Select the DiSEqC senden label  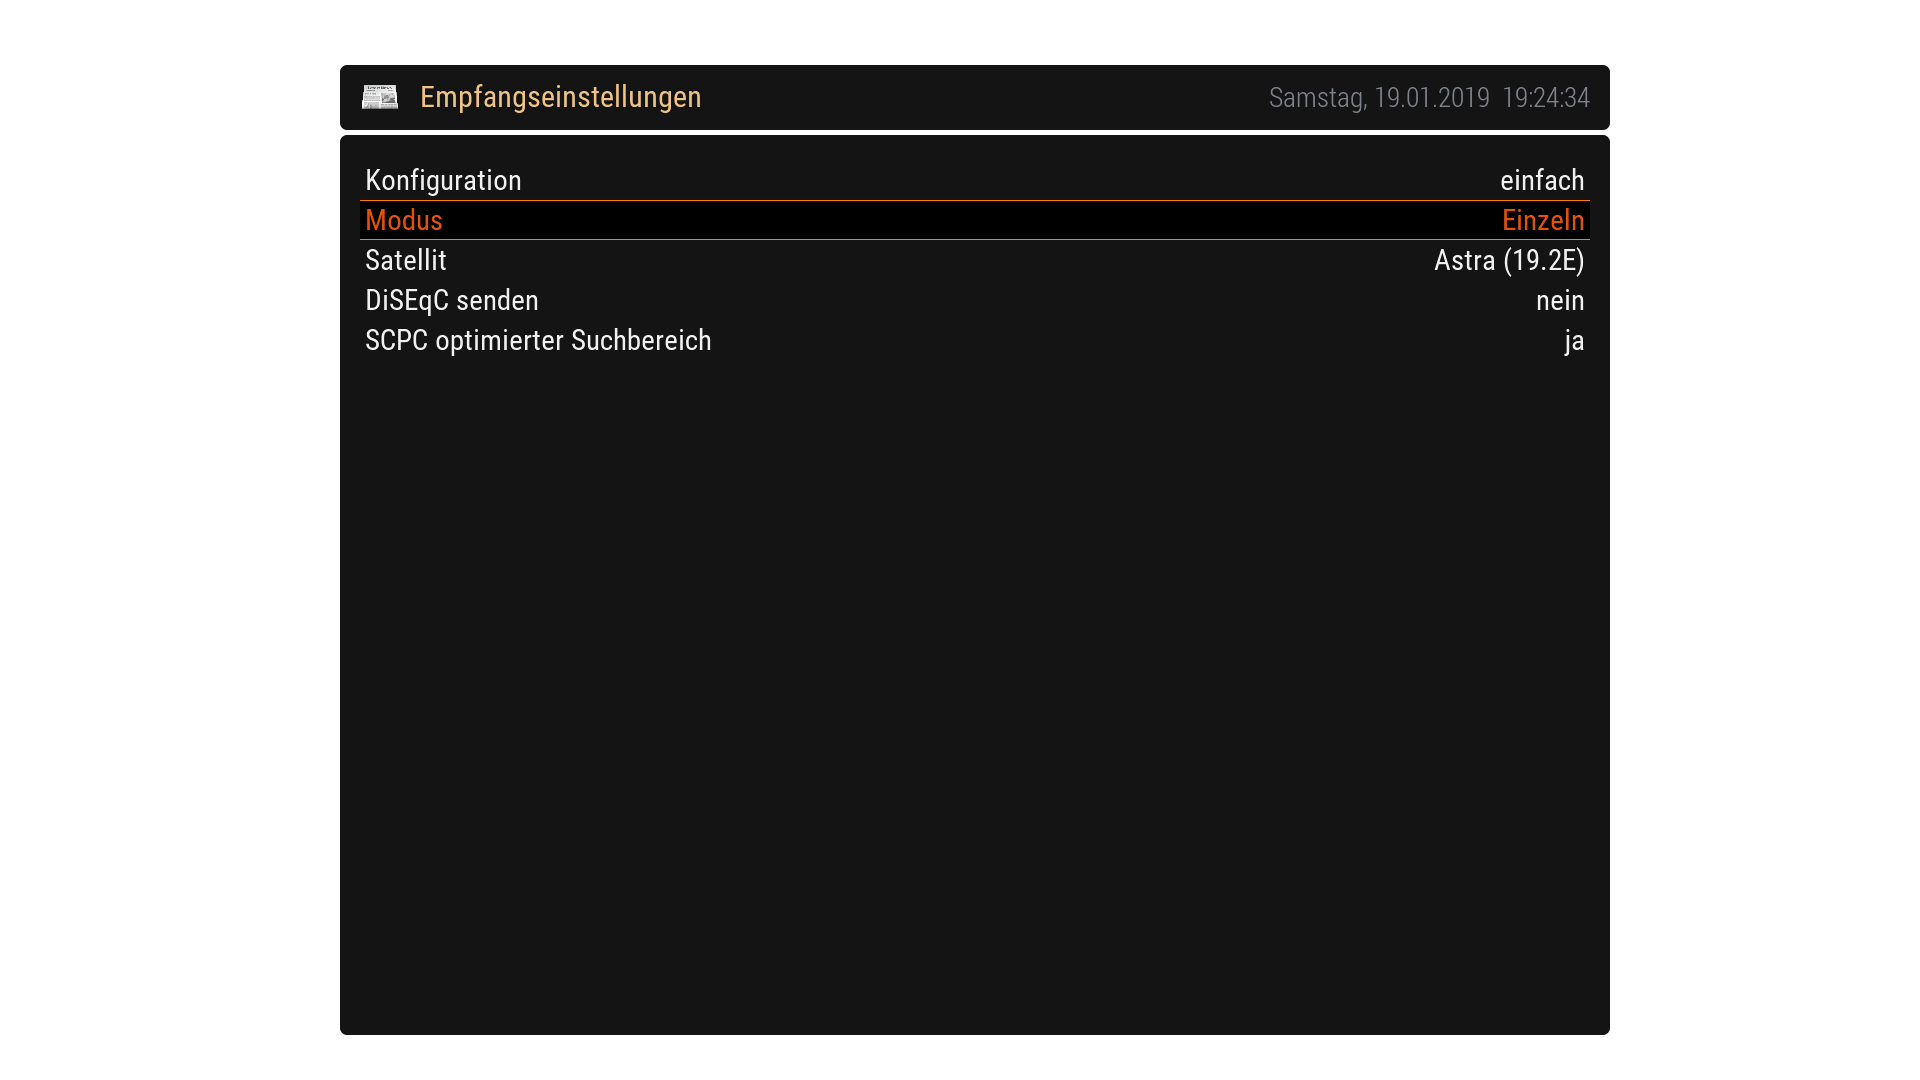pyautogui.click(x=451, y=300)
